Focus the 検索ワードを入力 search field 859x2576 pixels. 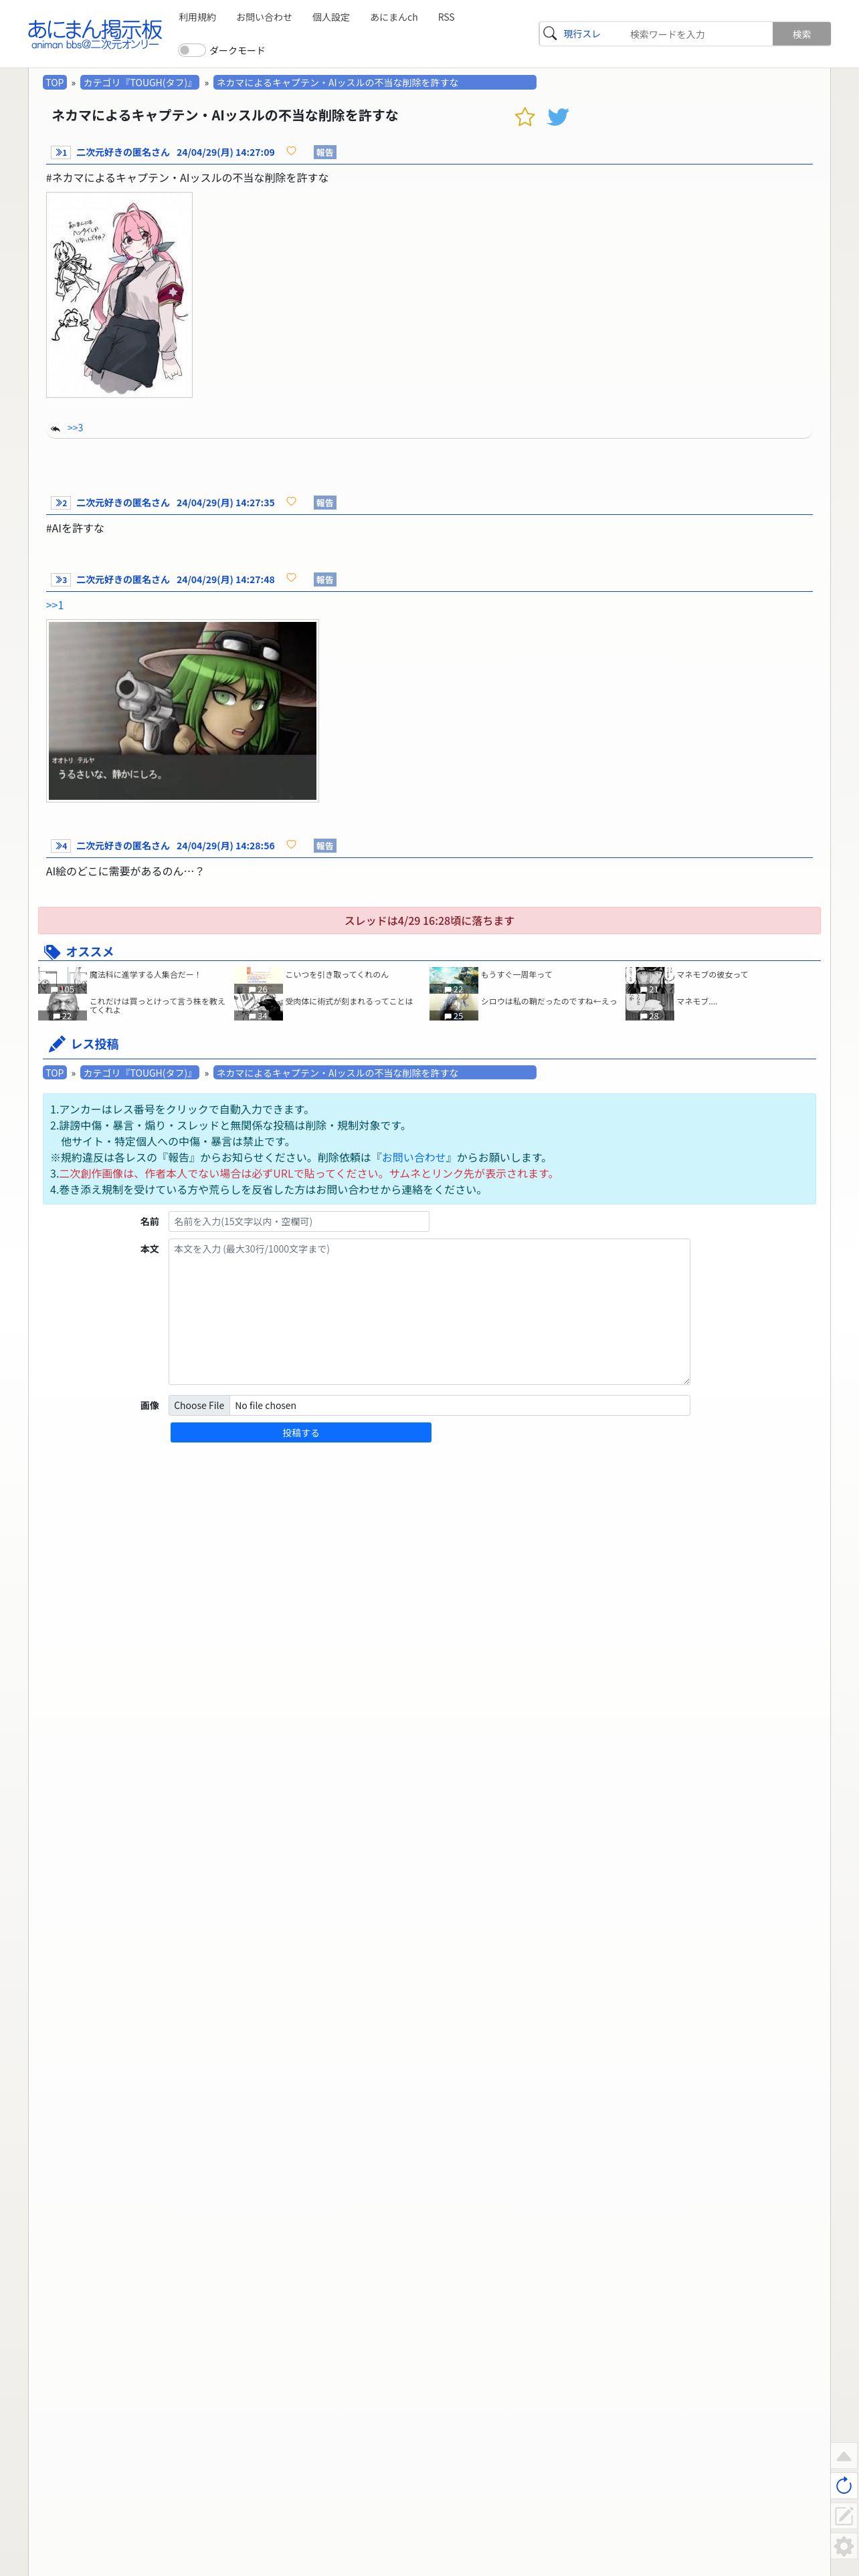click(x=697, y=34)
